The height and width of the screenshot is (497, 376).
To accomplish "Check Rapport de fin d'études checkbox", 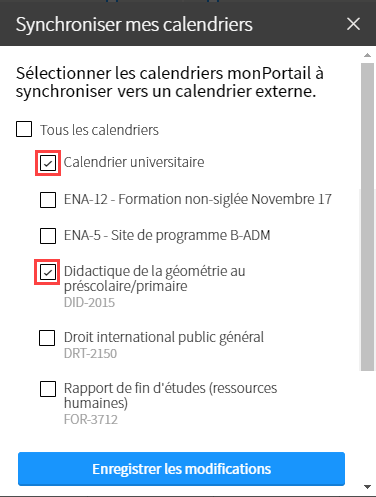I will (48, 389).
